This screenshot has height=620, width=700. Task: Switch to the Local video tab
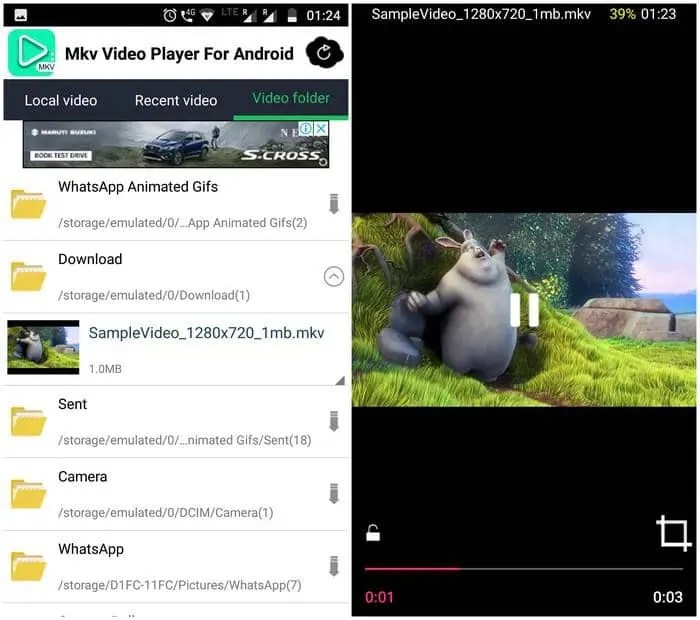click(61, 100)
